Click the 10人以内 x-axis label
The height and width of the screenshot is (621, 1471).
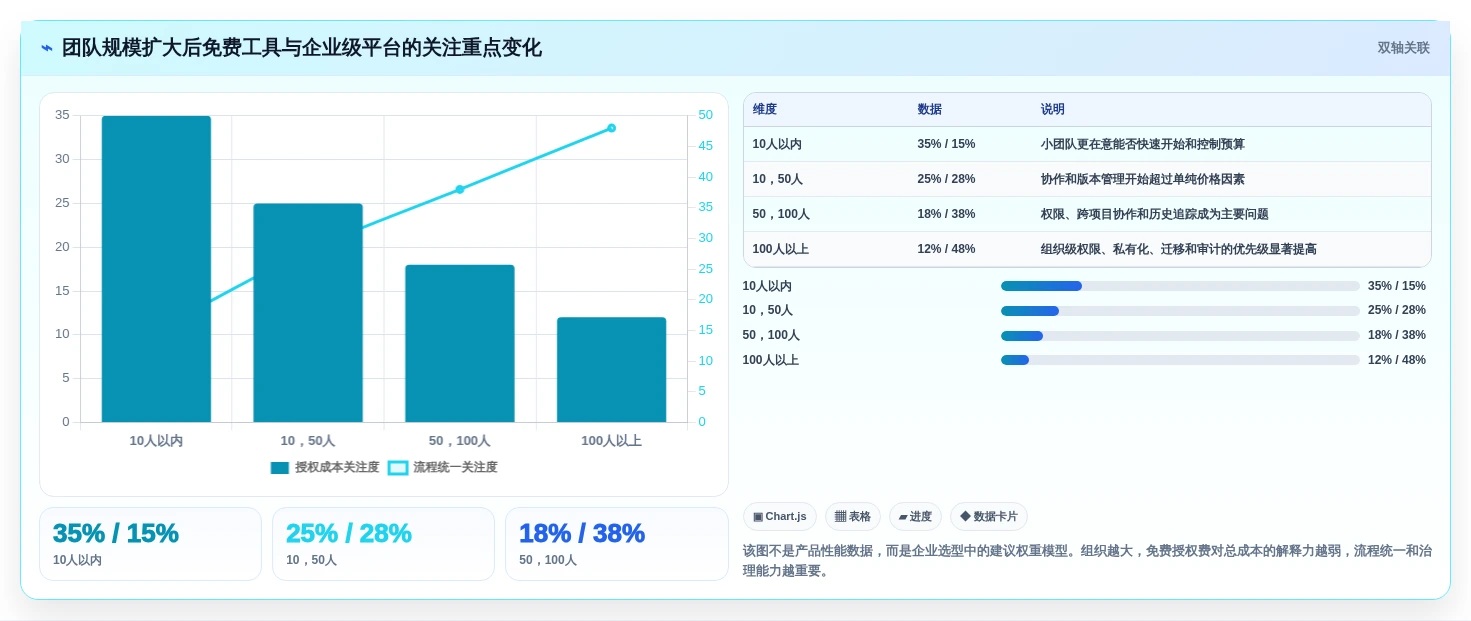pyautogui.click(x=156, y=440)
